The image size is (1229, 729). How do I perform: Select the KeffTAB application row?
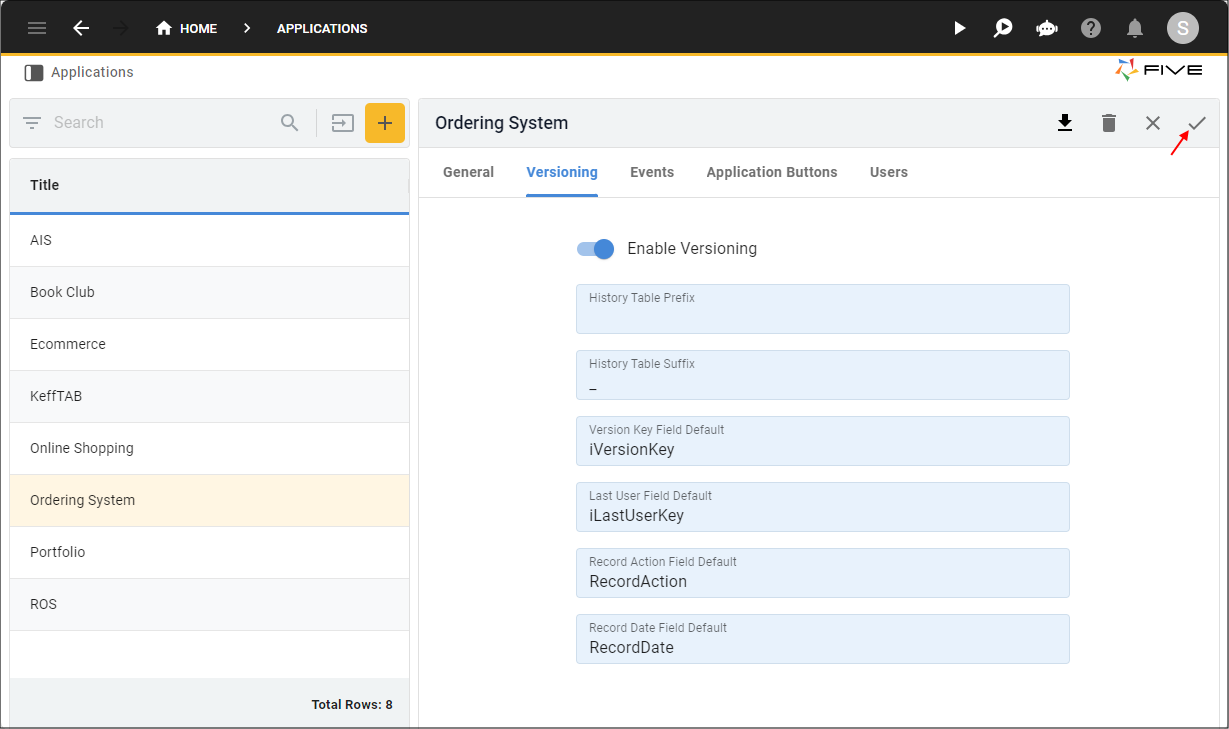pyautogui.click(x=209, y=396)
